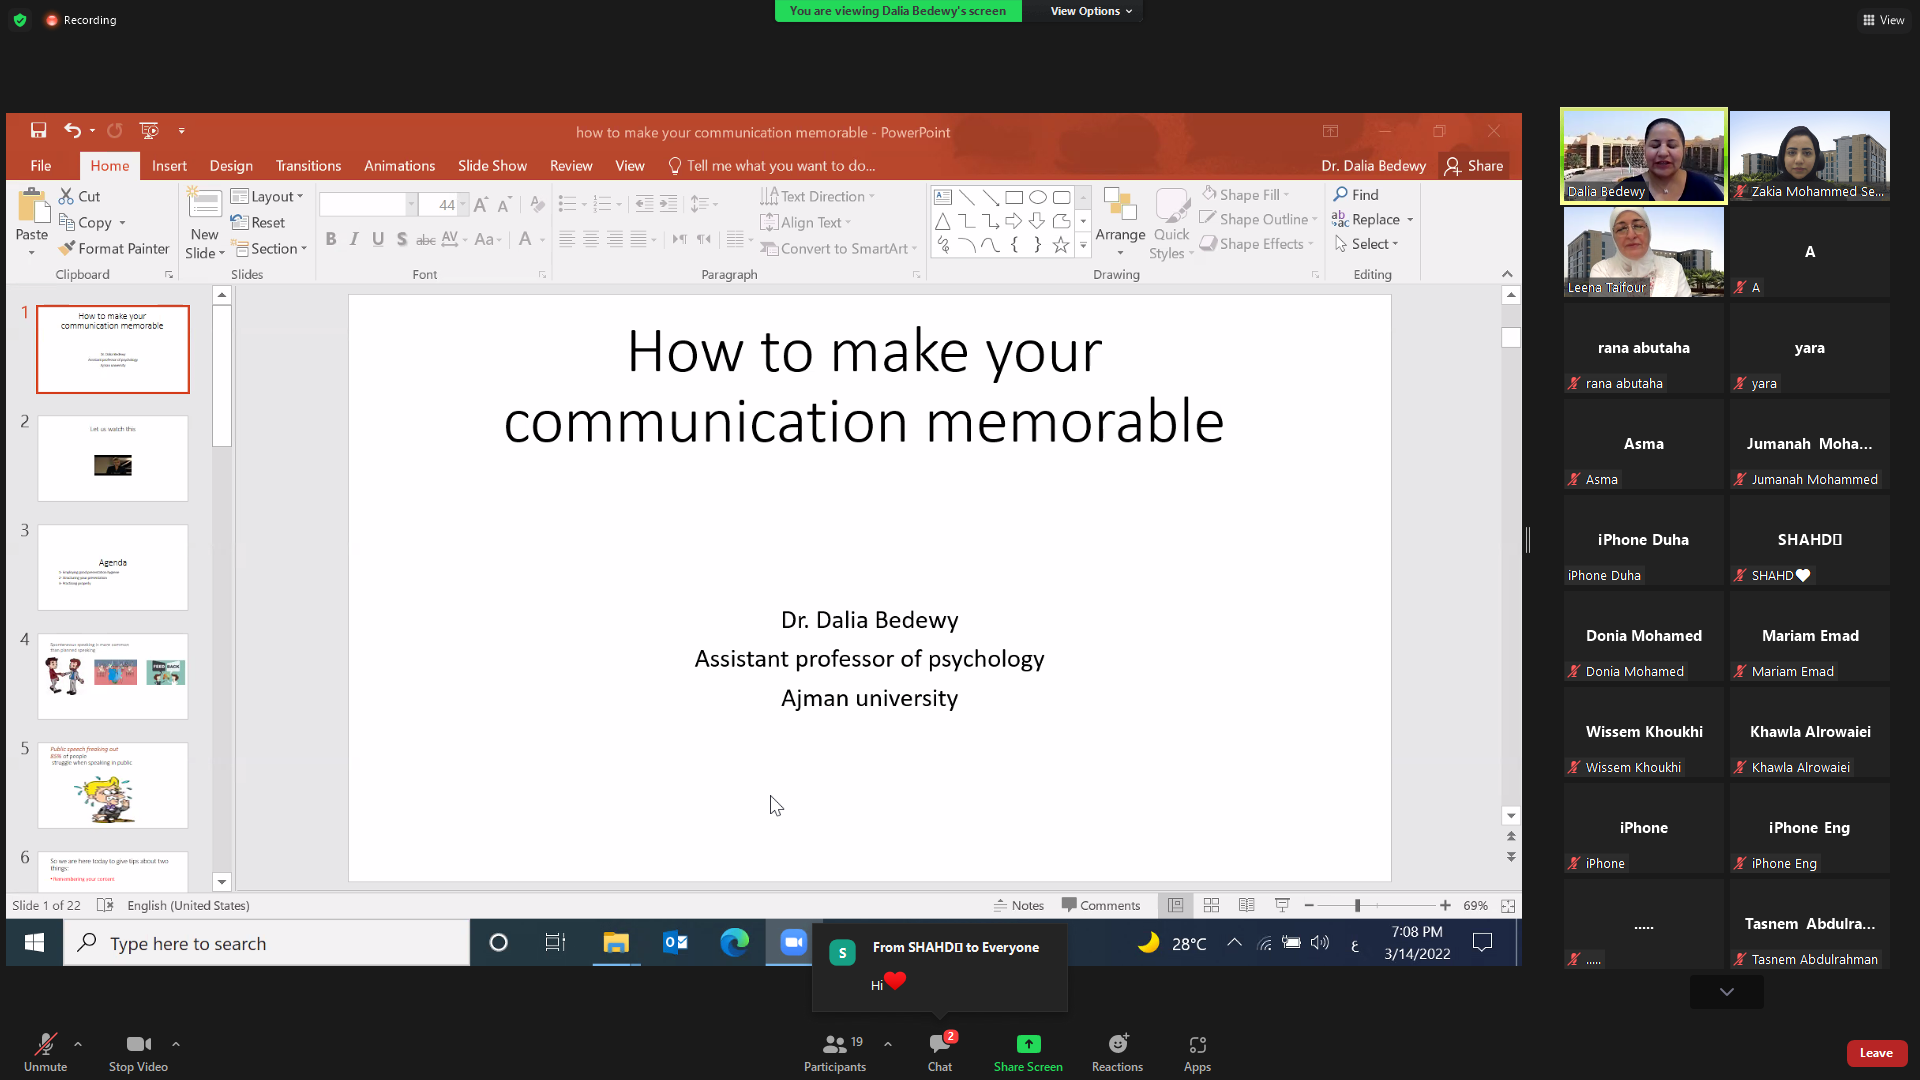The height and width of the screenshot is (1080, 1920).
Task: Click the red Leave button
Action: click(1876, 1053)
